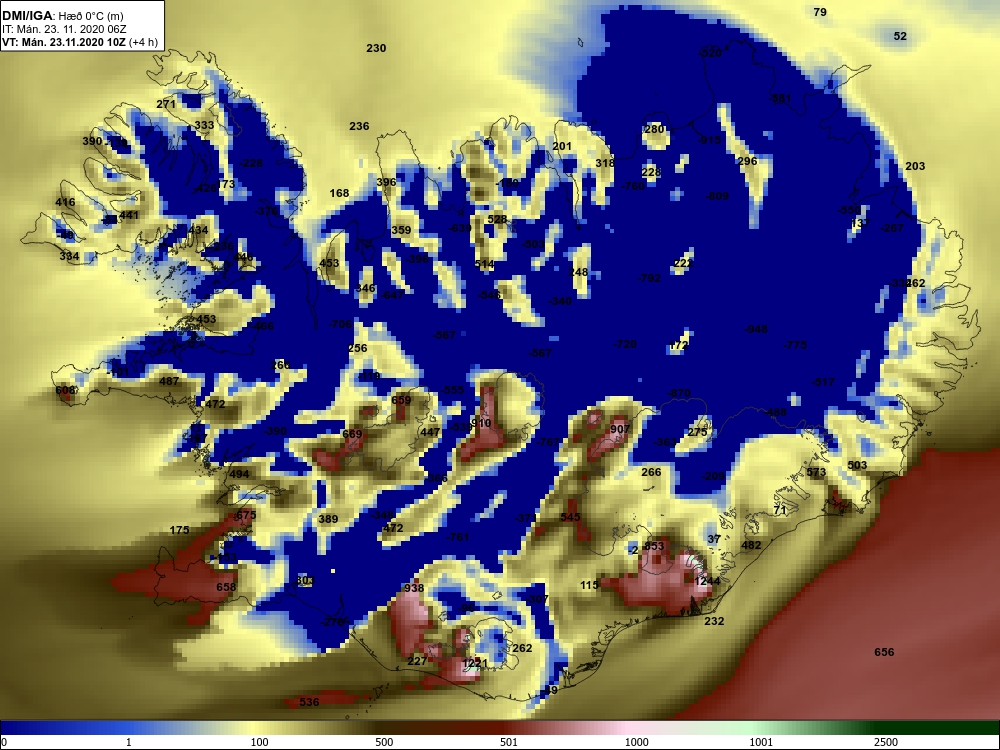Select the 'IT: Mán. 23. 11. 2020 06Z' line

(x=64, y=29)
